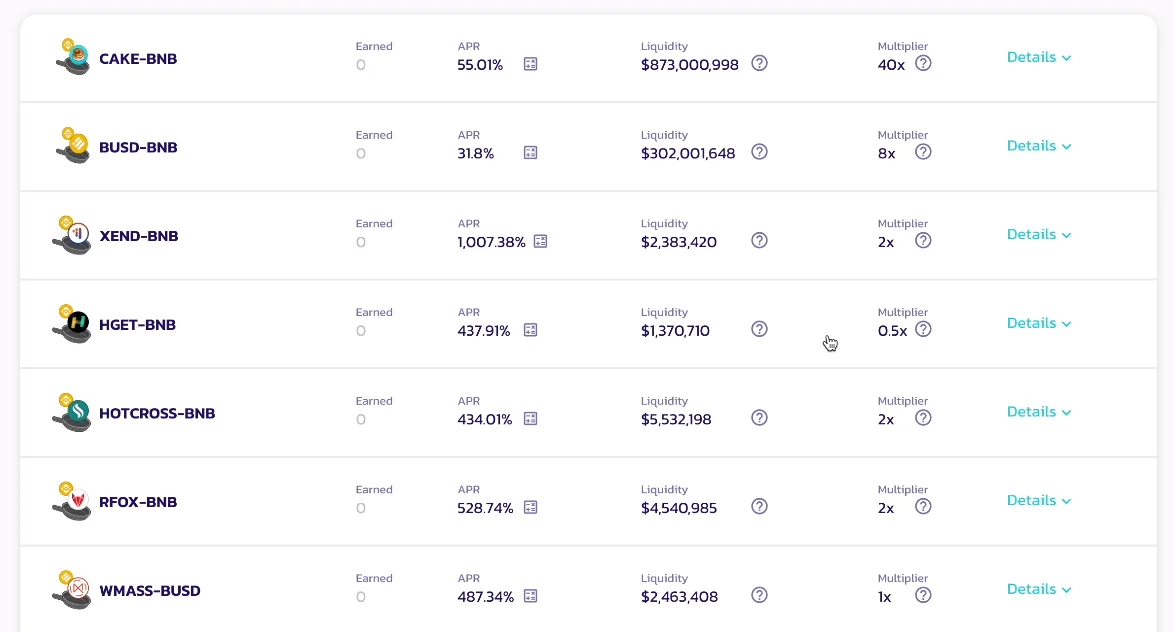This screenshot has height=632, width=1174.
Task: Open APR calculator for CAKE-BNB
Action: tap(530, 64)
